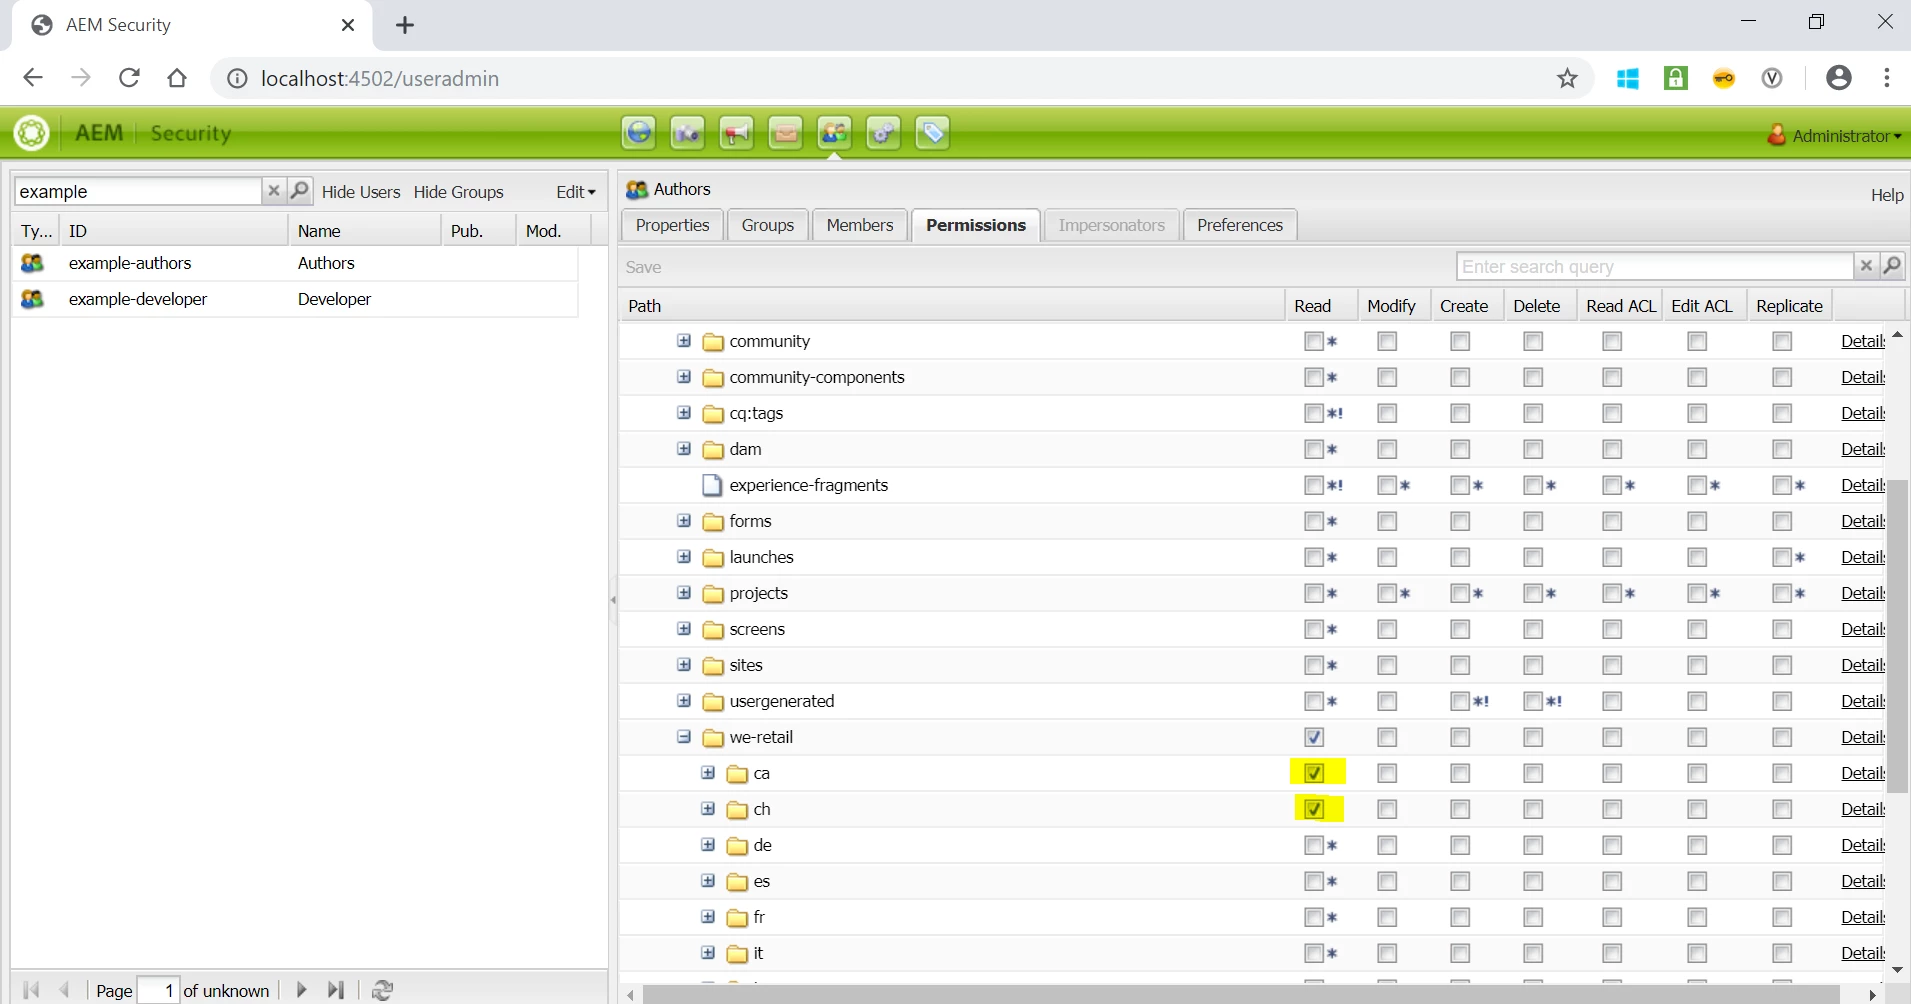This screenshot has height=1004, width=1911.
Task: Reload the browser page
Action: 129,78
